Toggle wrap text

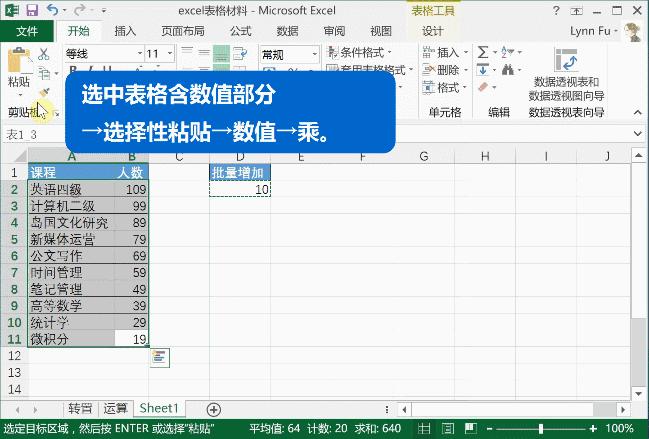pyautogui.click(x=240, y=53)
